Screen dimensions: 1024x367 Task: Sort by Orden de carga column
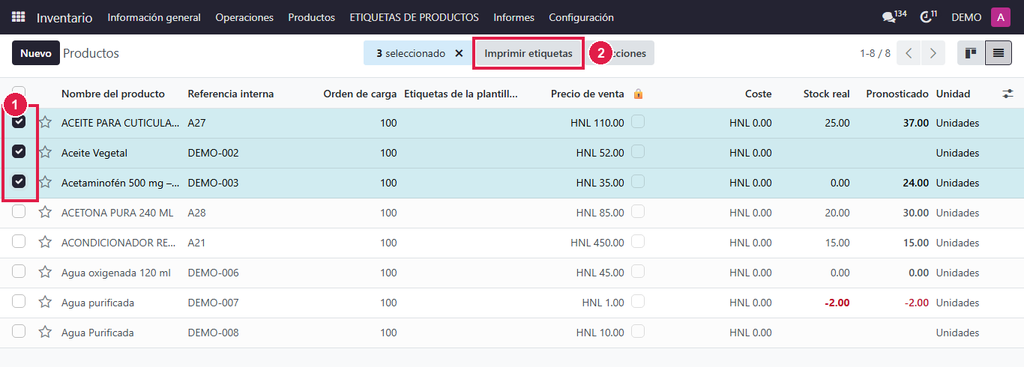click(x=360, y=94)
